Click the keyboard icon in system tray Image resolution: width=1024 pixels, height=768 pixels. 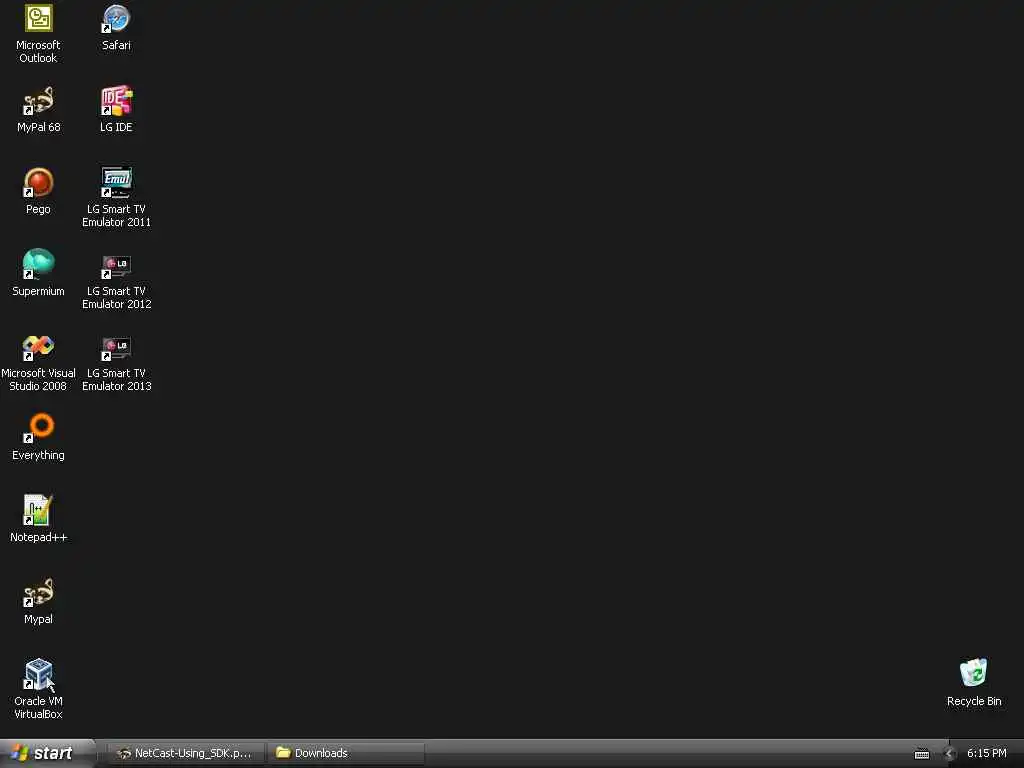point(921,754)
